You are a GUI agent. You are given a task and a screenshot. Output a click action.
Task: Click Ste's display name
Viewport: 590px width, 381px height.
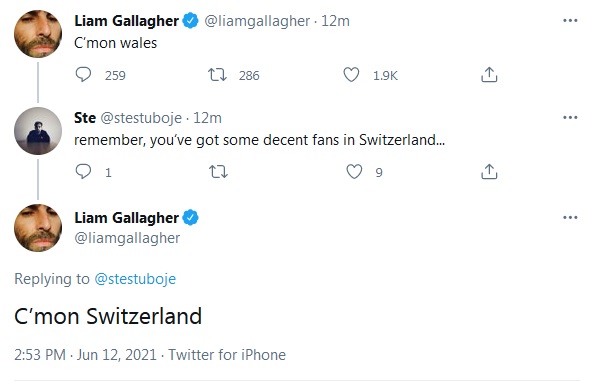[x=85, y=118]
